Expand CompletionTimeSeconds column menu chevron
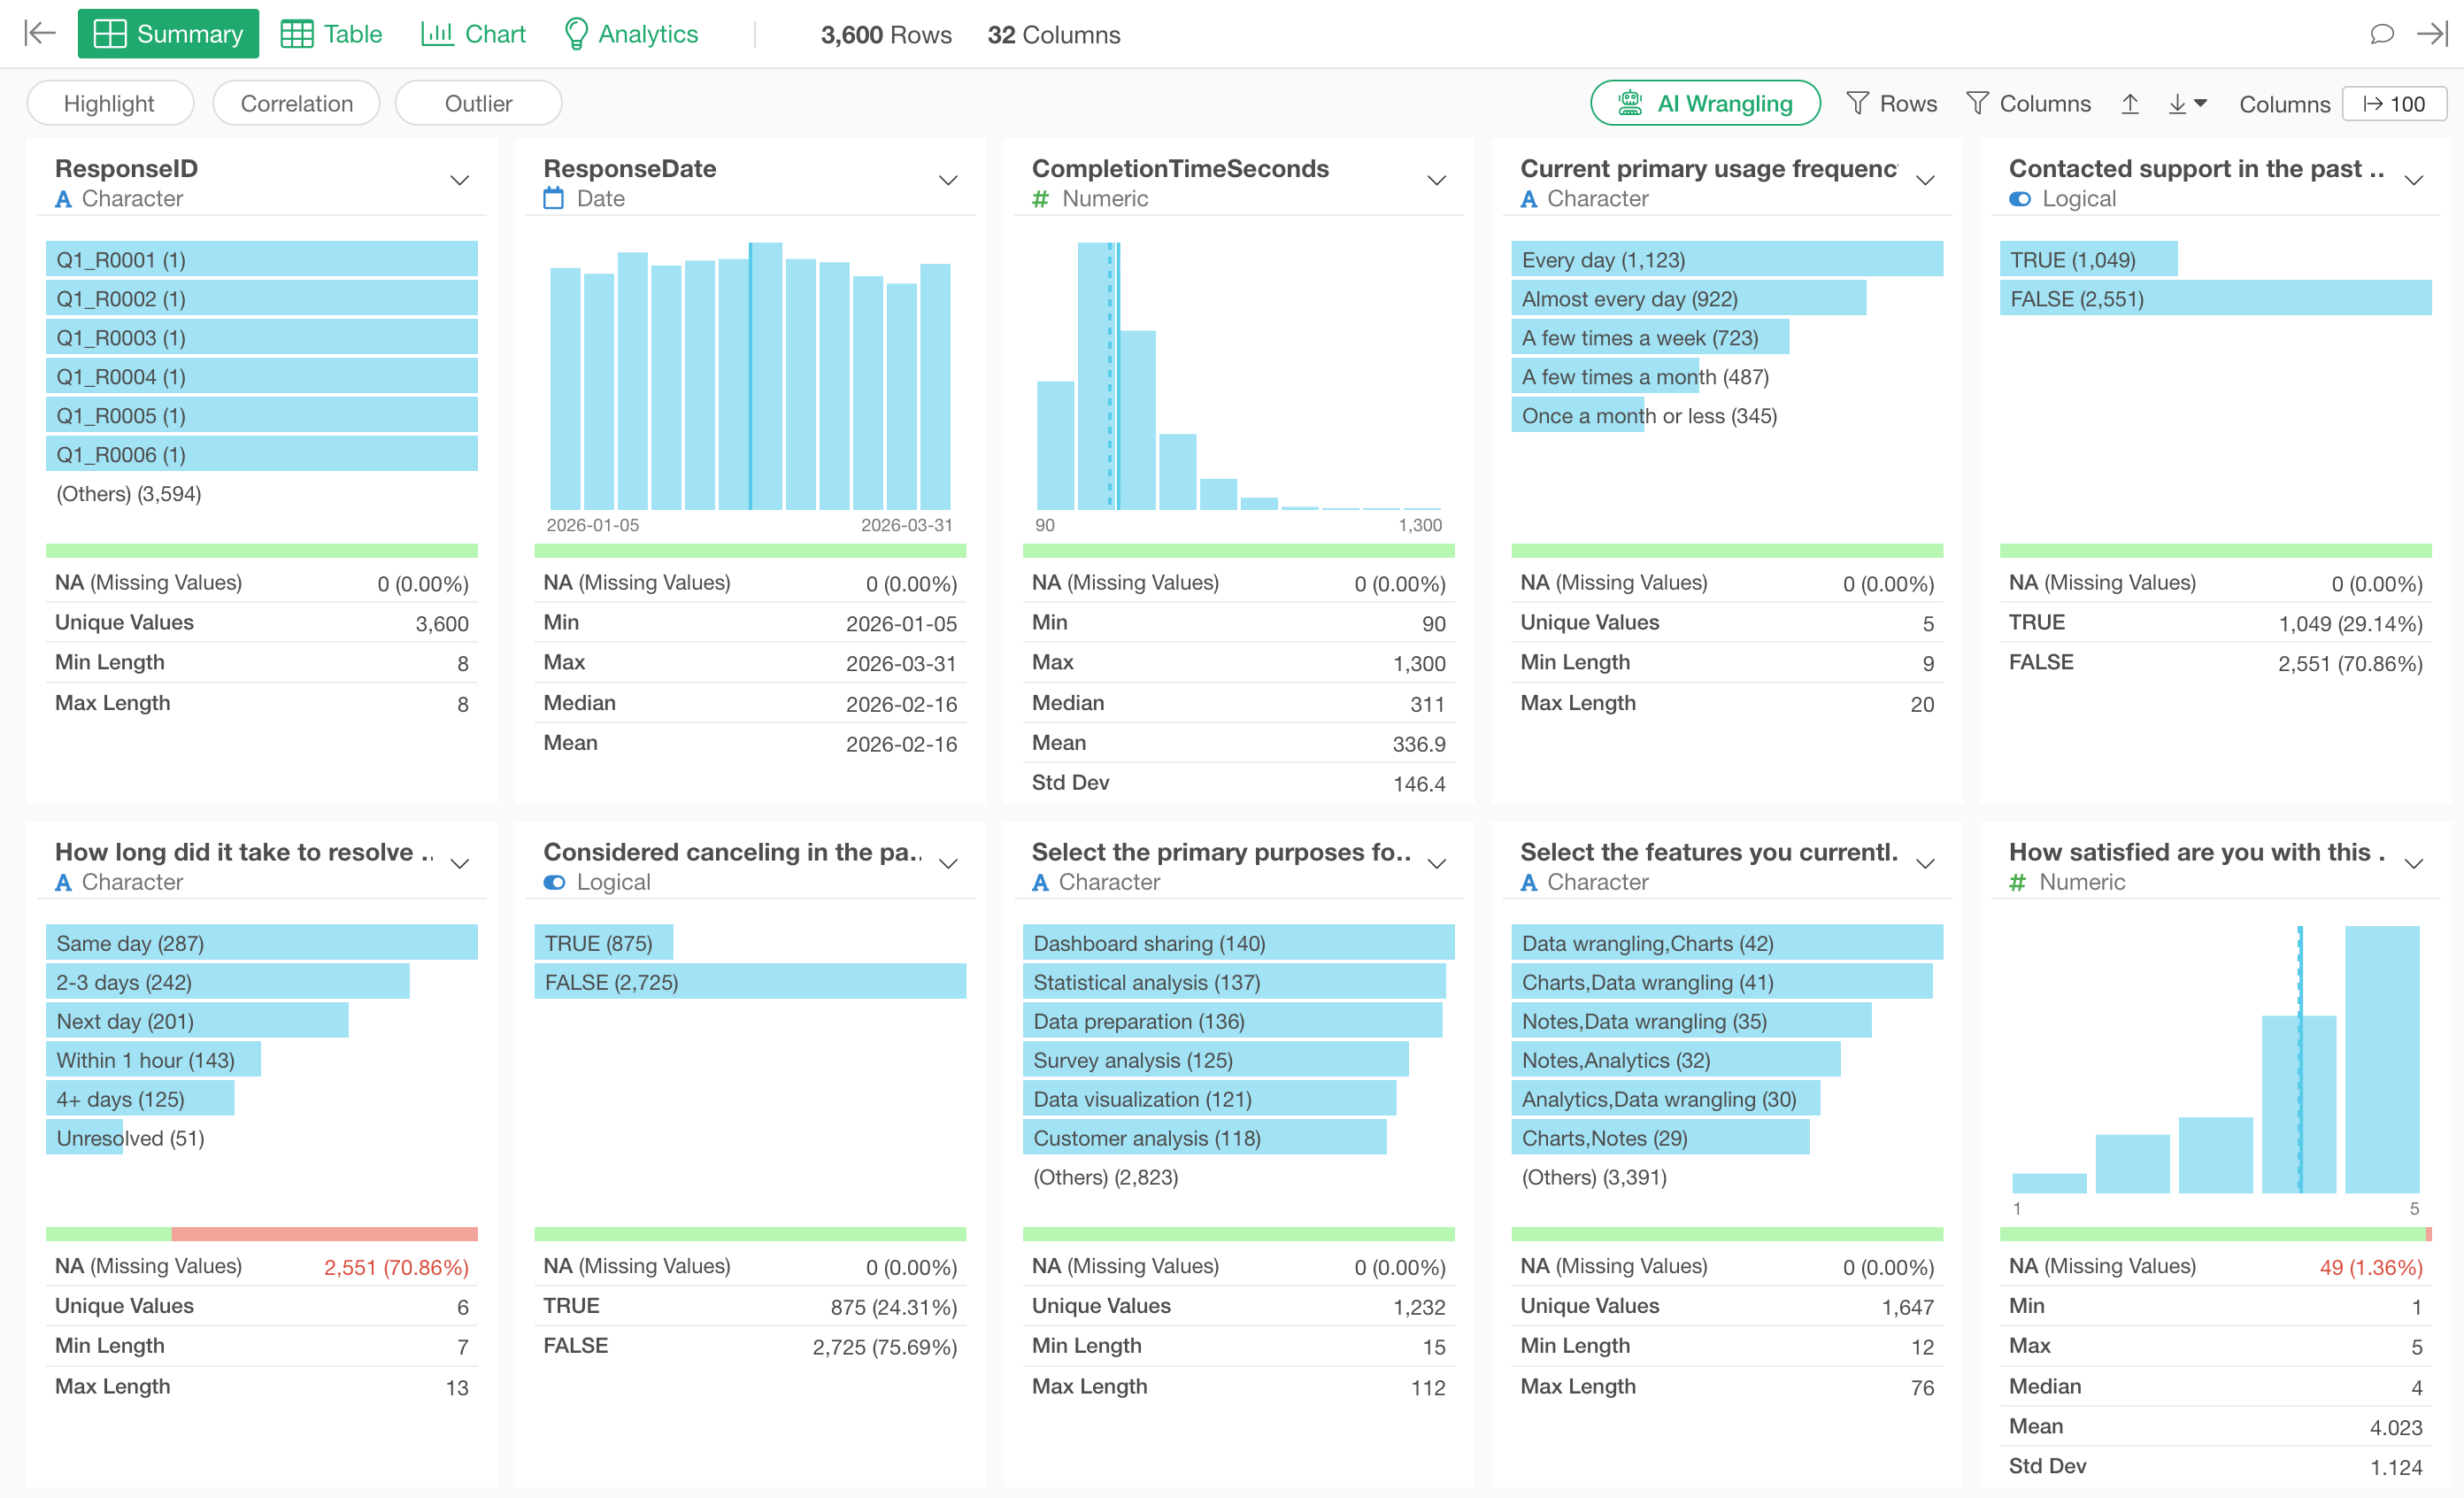2464x1498 pixels. 1436,181
